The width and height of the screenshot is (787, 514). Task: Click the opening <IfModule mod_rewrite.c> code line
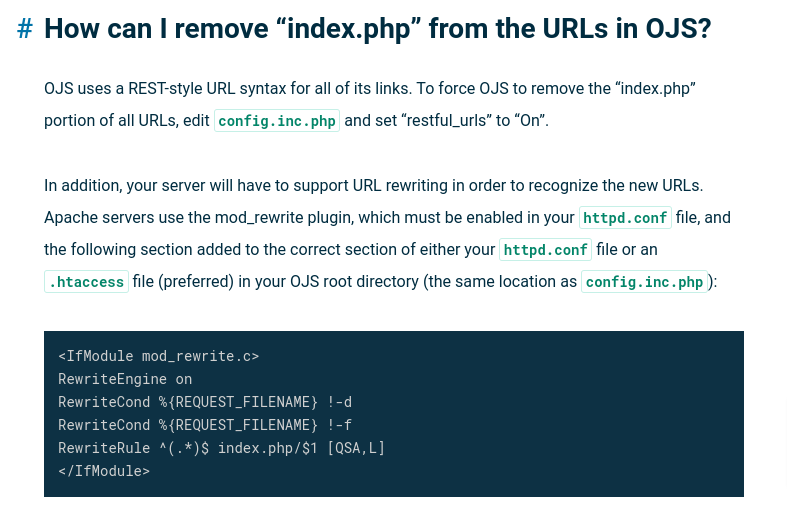158,356
